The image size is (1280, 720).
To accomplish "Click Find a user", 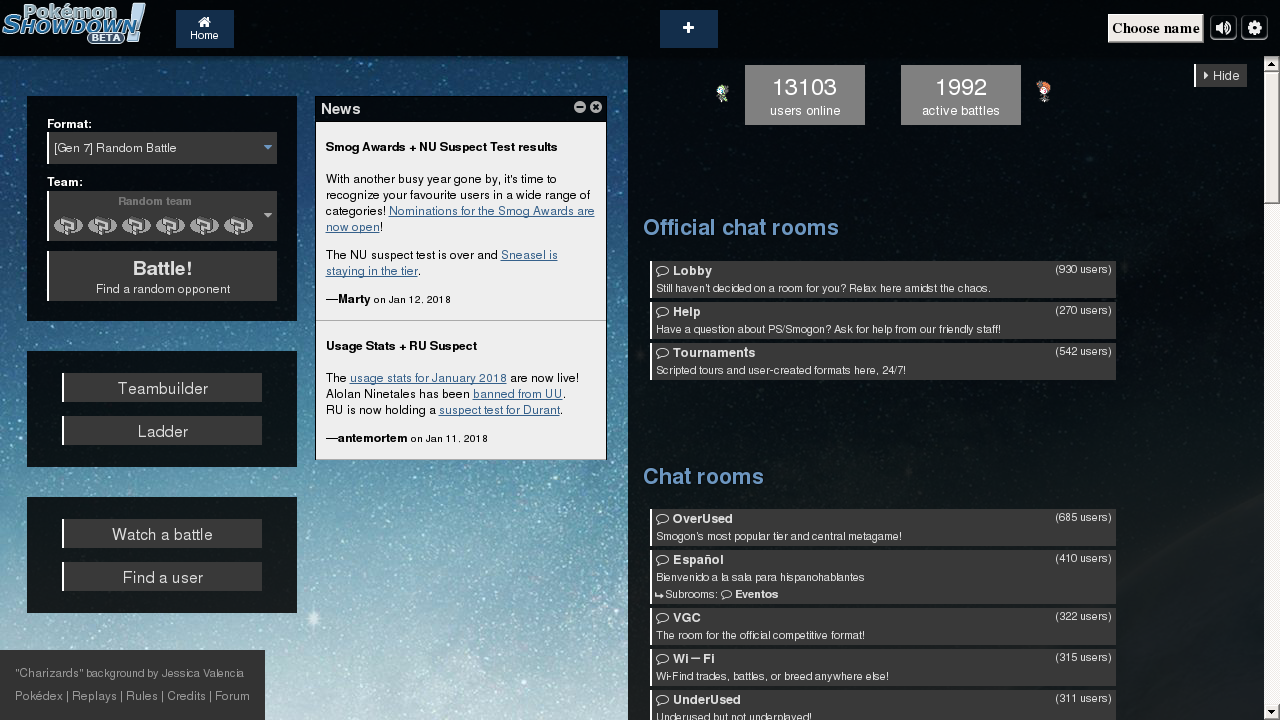I will point(162,577).
